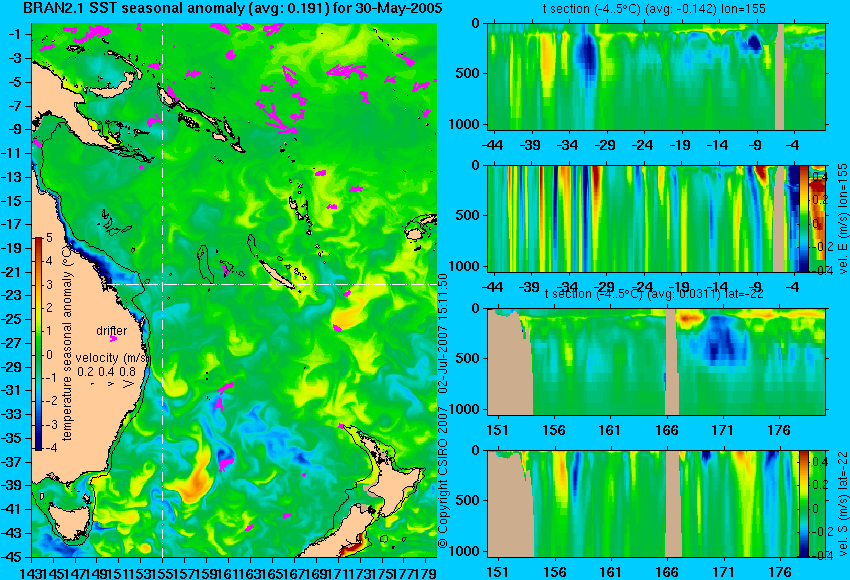Click the '02-Jul-2007 15:11:50' timestamp
This screenshot has width=850, height=580.
coord(443,333)
